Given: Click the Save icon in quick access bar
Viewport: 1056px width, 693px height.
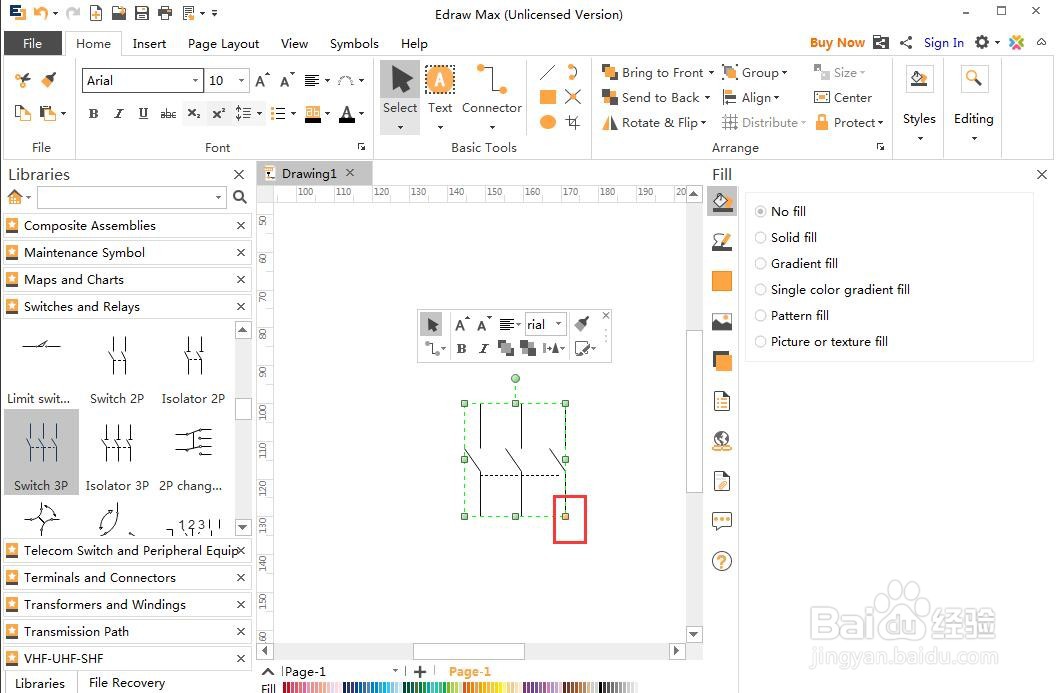Looking at the screenshot, I should tap(141, 13).
